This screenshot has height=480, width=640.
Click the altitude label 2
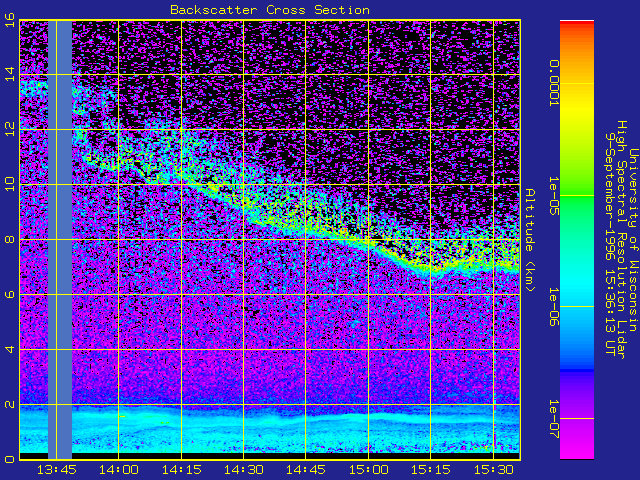coord(9,404)
